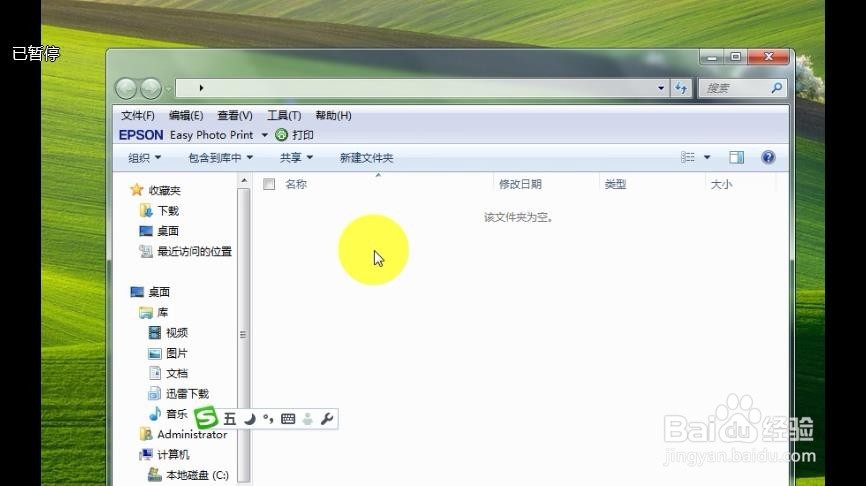Click the Recent Places icon
Screen dimensions: 866x486
point(146,251)
